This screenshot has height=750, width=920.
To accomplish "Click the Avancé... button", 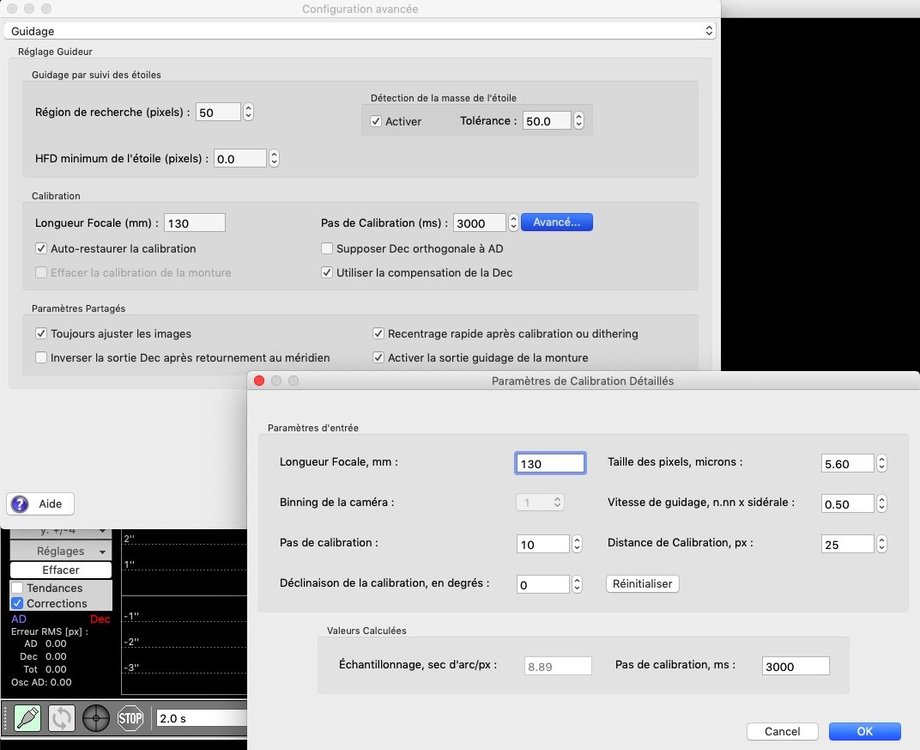I will [557, 222].
